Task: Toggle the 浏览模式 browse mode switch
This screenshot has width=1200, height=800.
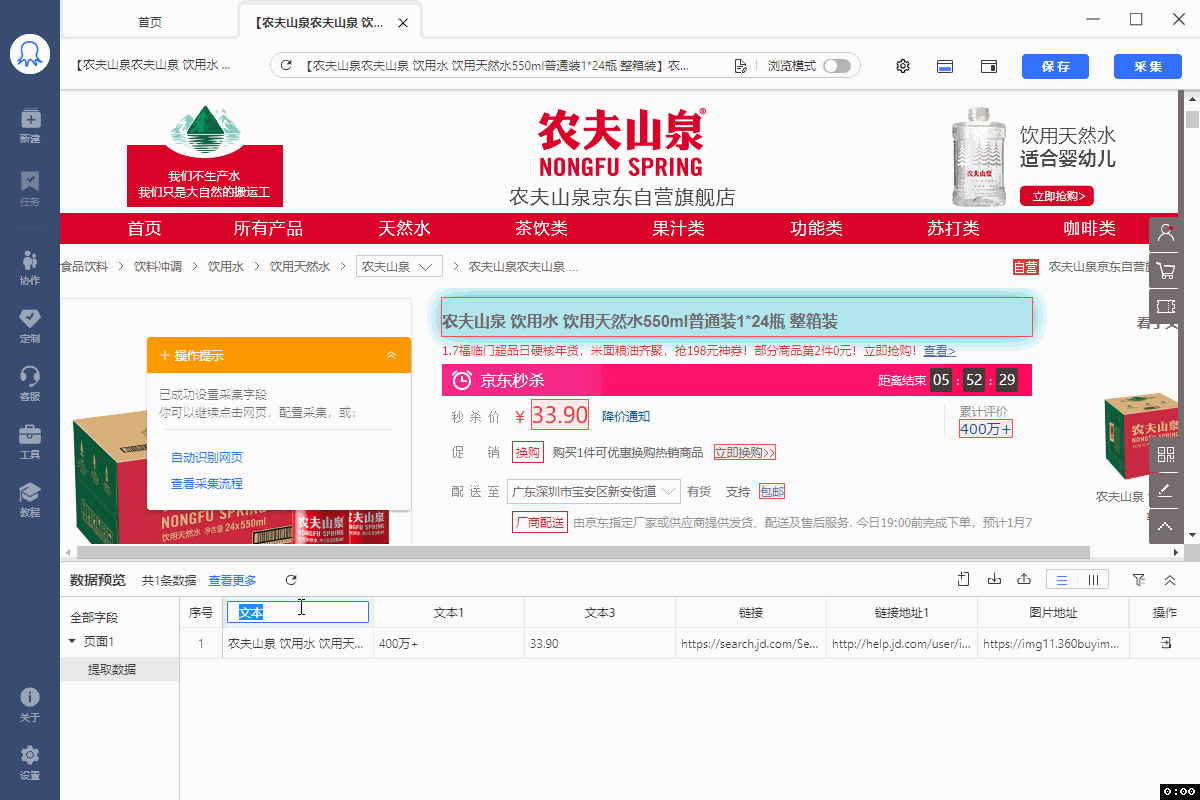Action: click(x=837, y=66)
